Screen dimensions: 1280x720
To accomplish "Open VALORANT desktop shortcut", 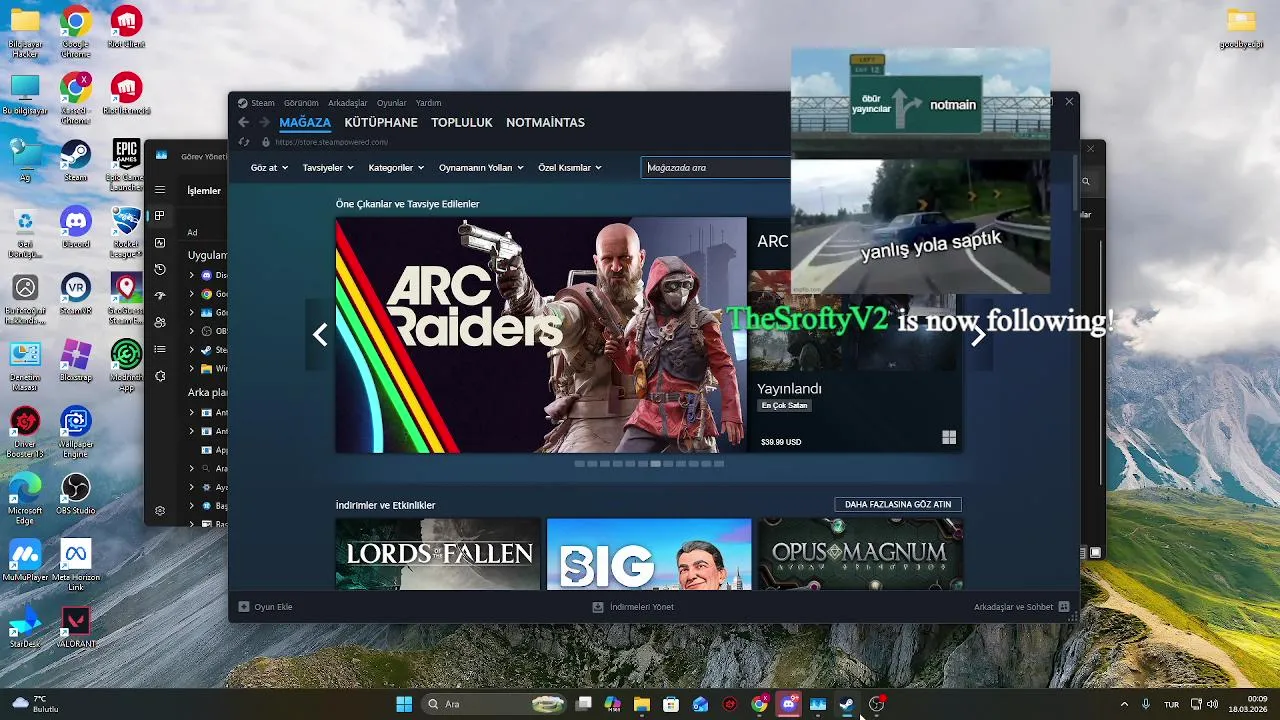I will (x=75, y=628).
